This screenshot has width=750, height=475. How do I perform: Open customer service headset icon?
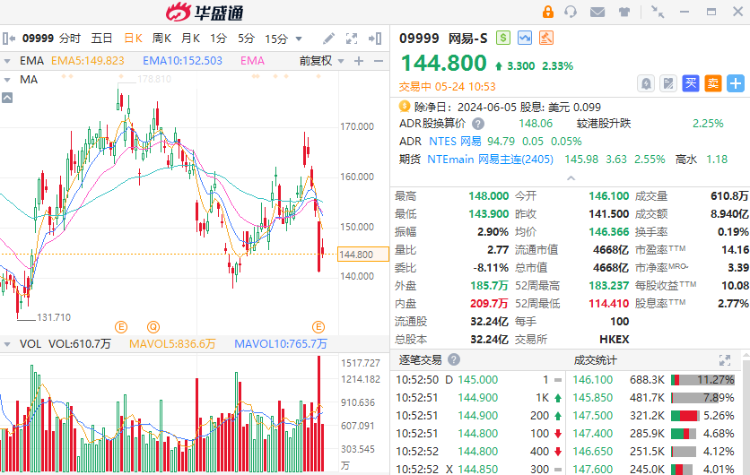(570, 11)
